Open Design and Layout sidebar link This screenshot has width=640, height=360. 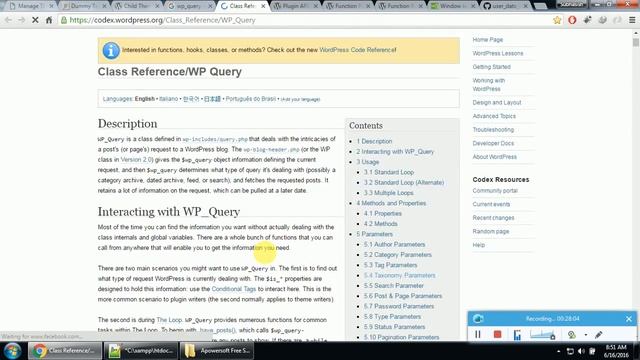click(x=497, y=102)
